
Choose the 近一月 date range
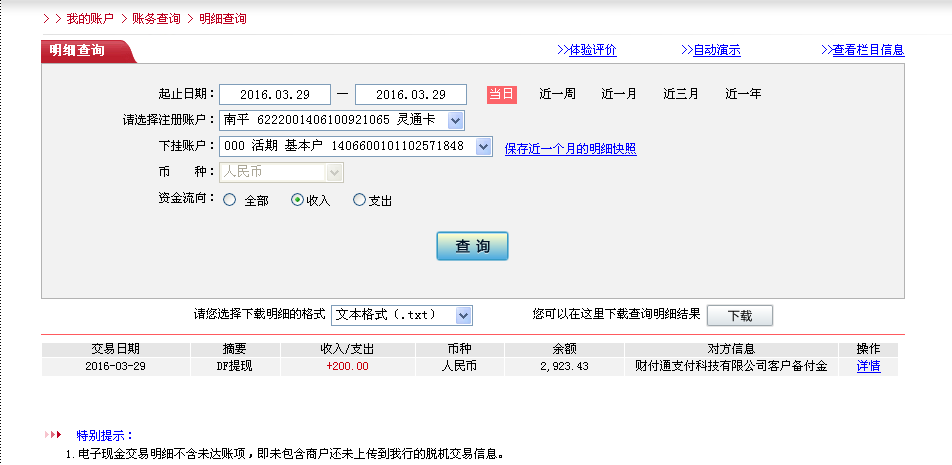(618, 94)
